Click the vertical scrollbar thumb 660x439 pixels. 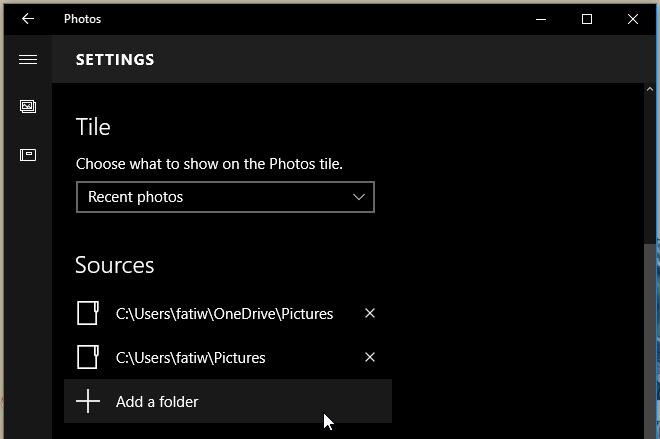coord(650,341)
